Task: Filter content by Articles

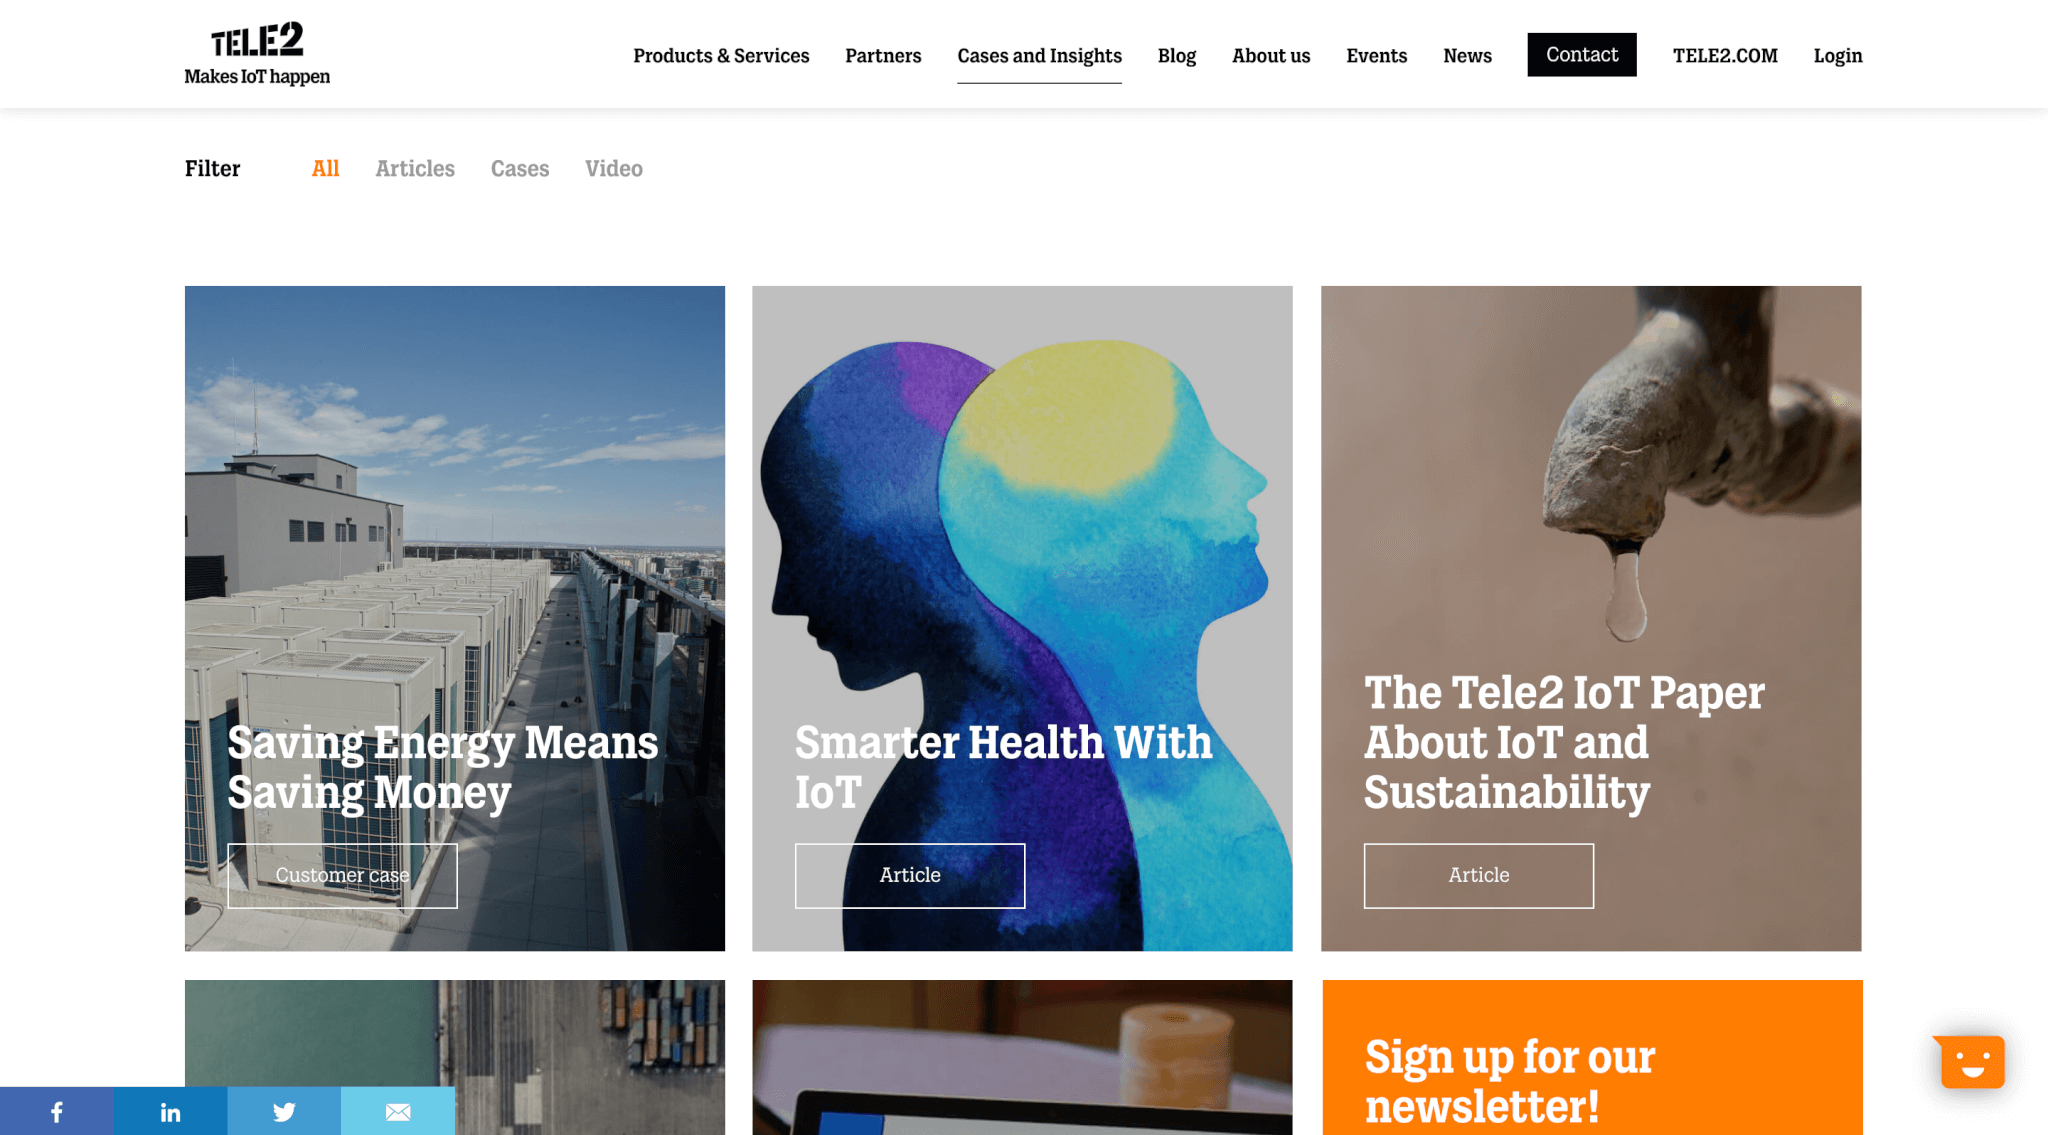Action: (415, 168)
